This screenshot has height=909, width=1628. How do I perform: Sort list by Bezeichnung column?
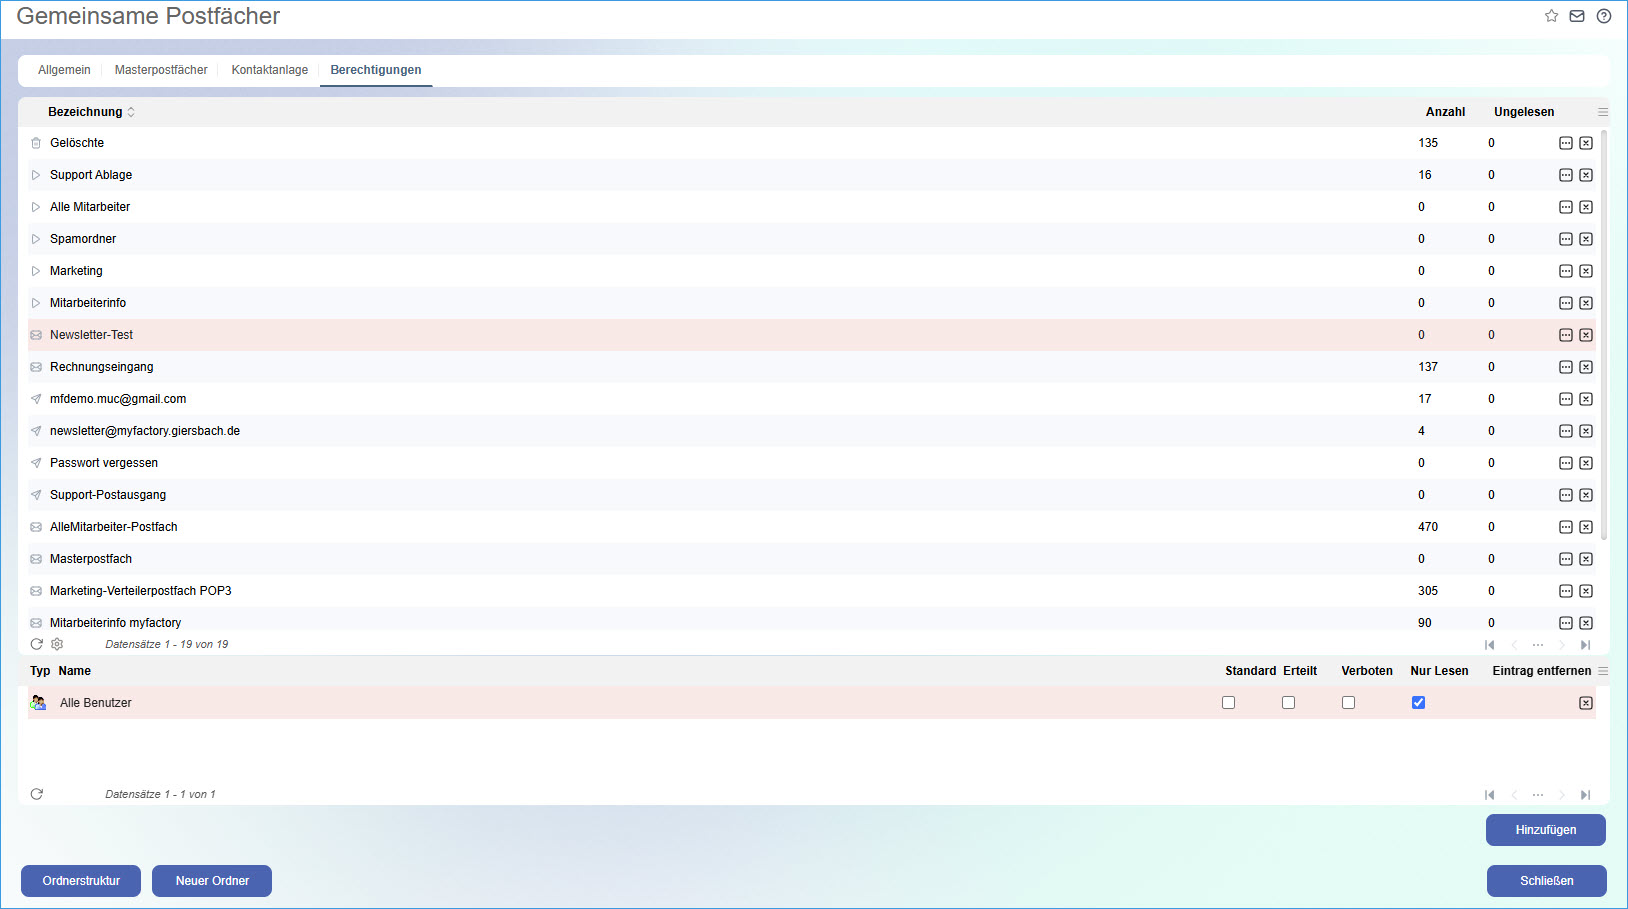pos(91,112)
